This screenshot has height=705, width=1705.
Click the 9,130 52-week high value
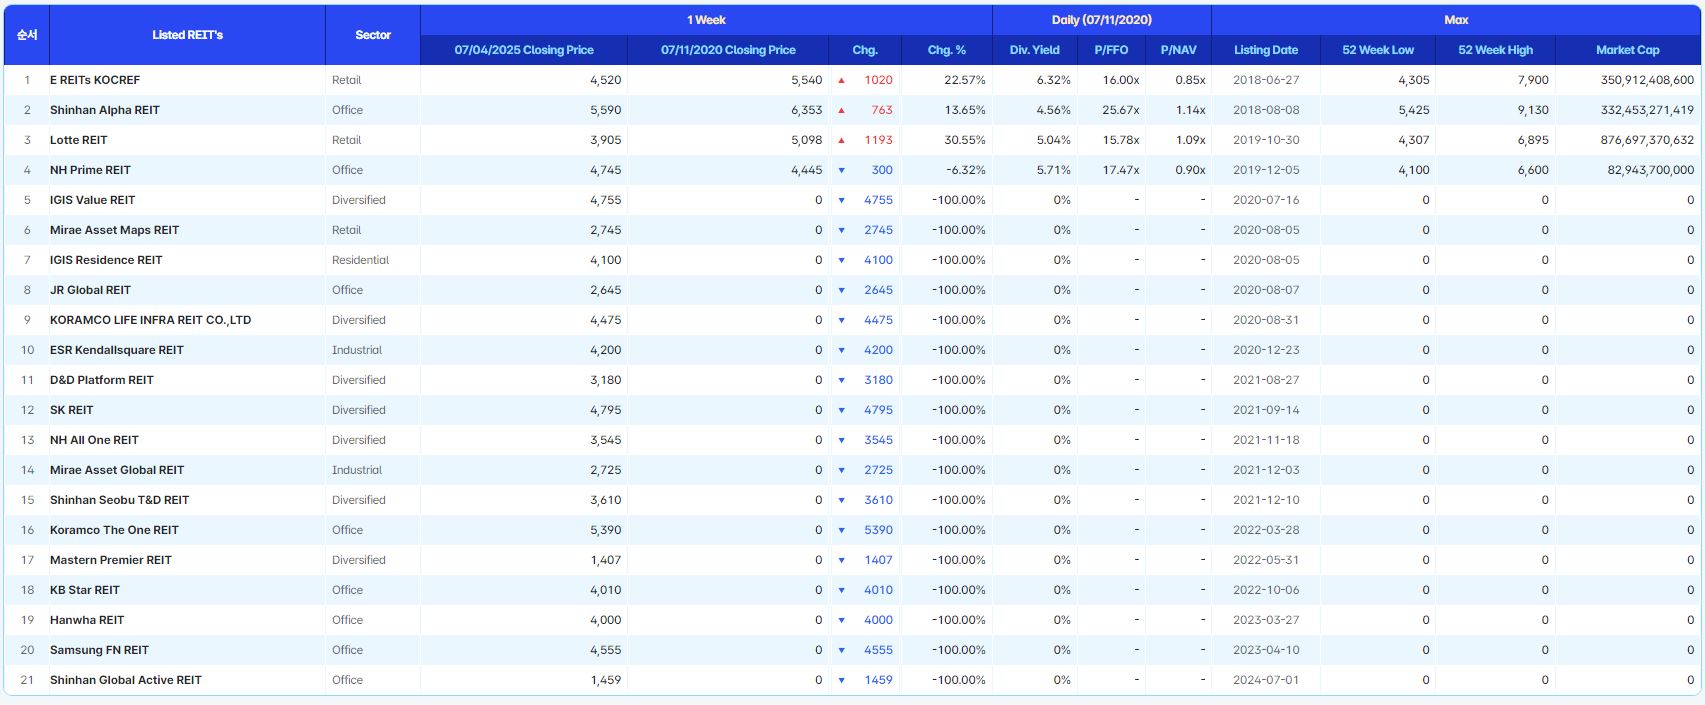click(x=1533, y=110)
